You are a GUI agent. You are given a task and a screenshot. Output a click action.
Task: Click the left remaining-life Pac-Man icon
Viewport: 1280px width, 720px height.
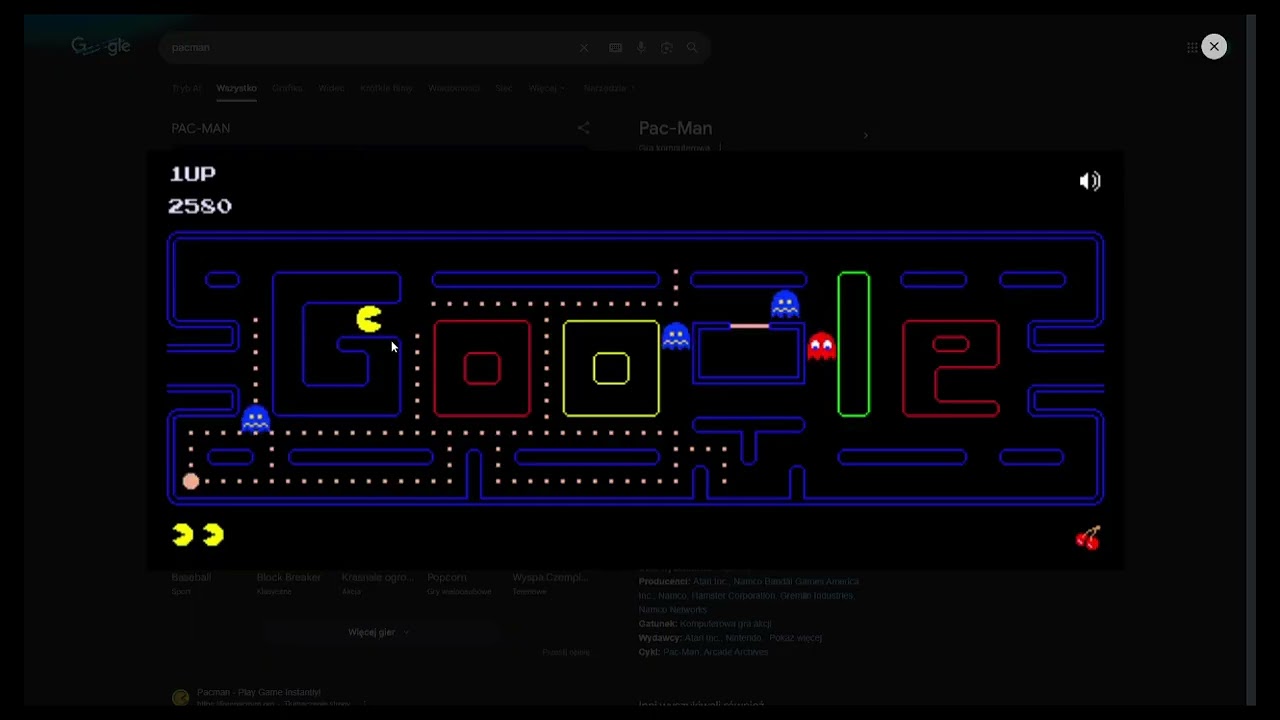point(182,535)
